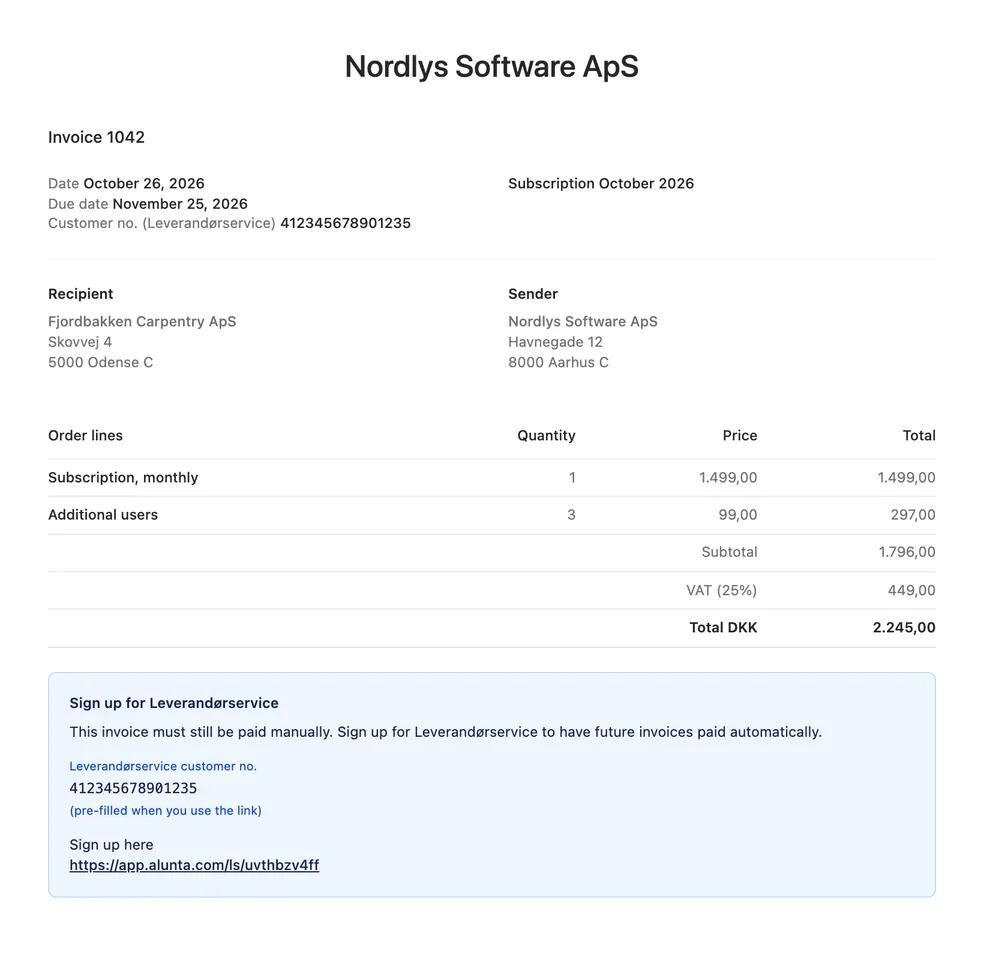
Task: Click the Total DKK label
Action: (x=723, y=627)
